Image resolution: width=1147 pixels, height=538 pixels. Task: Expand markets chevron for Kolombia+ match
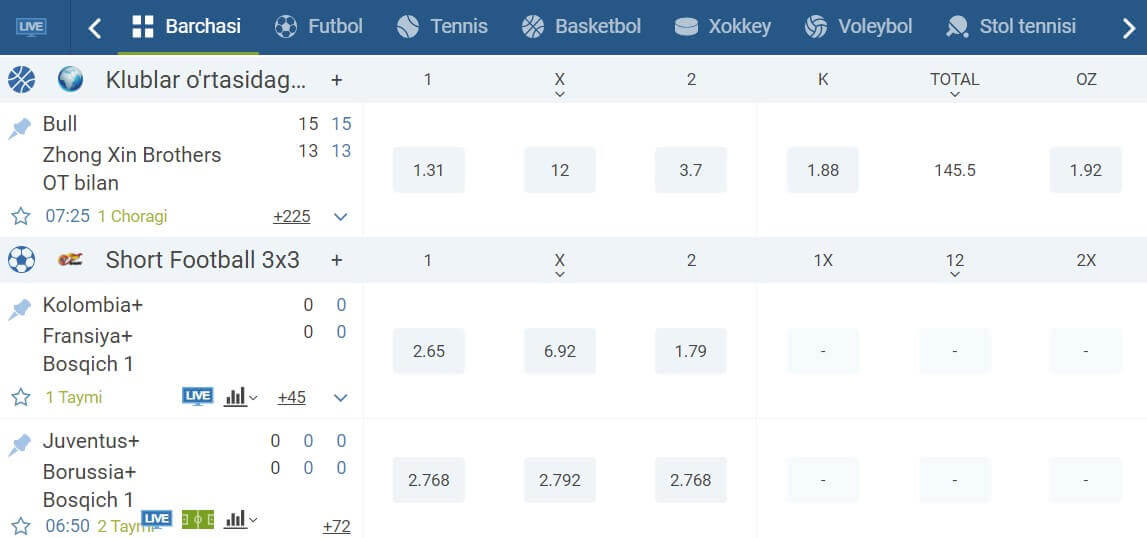[340, 397]
